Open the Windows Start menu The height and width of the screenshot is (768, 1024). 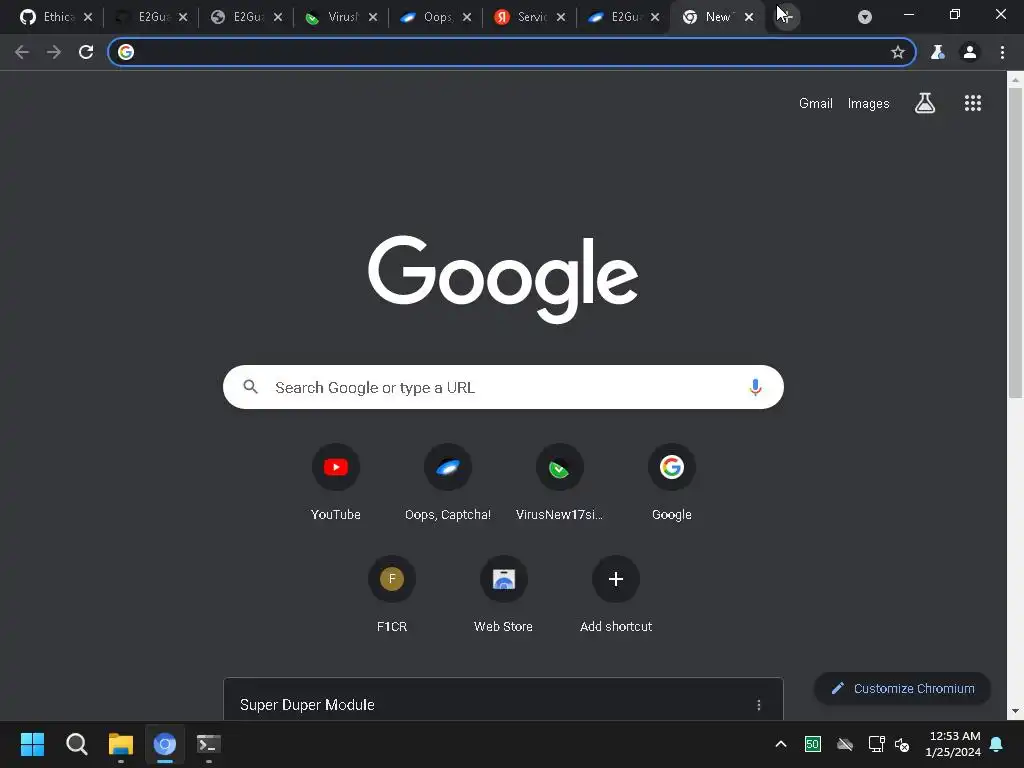[x=32, y=744]
